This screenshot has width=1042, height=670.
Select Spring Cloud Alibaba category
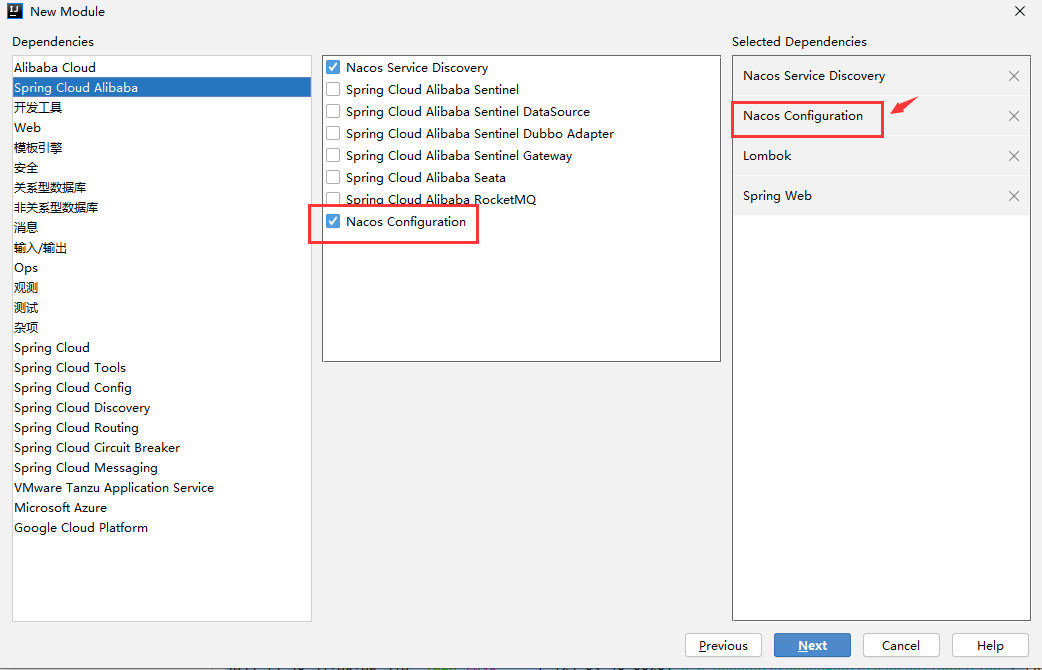161,87
